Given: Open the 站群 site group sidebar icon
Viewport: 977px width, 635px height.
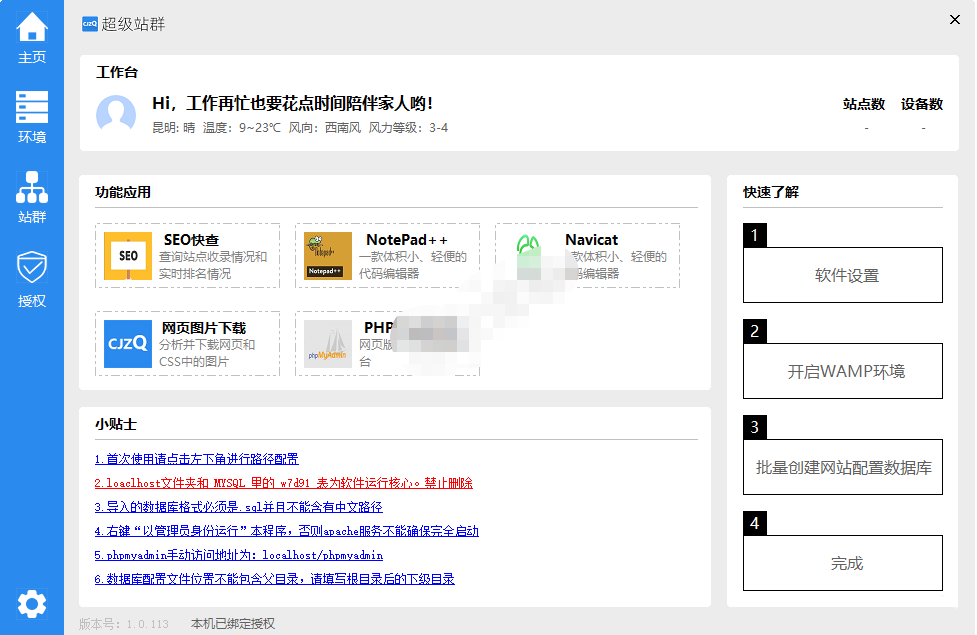Looking at the screenshot, I should [x=32, y=187].
